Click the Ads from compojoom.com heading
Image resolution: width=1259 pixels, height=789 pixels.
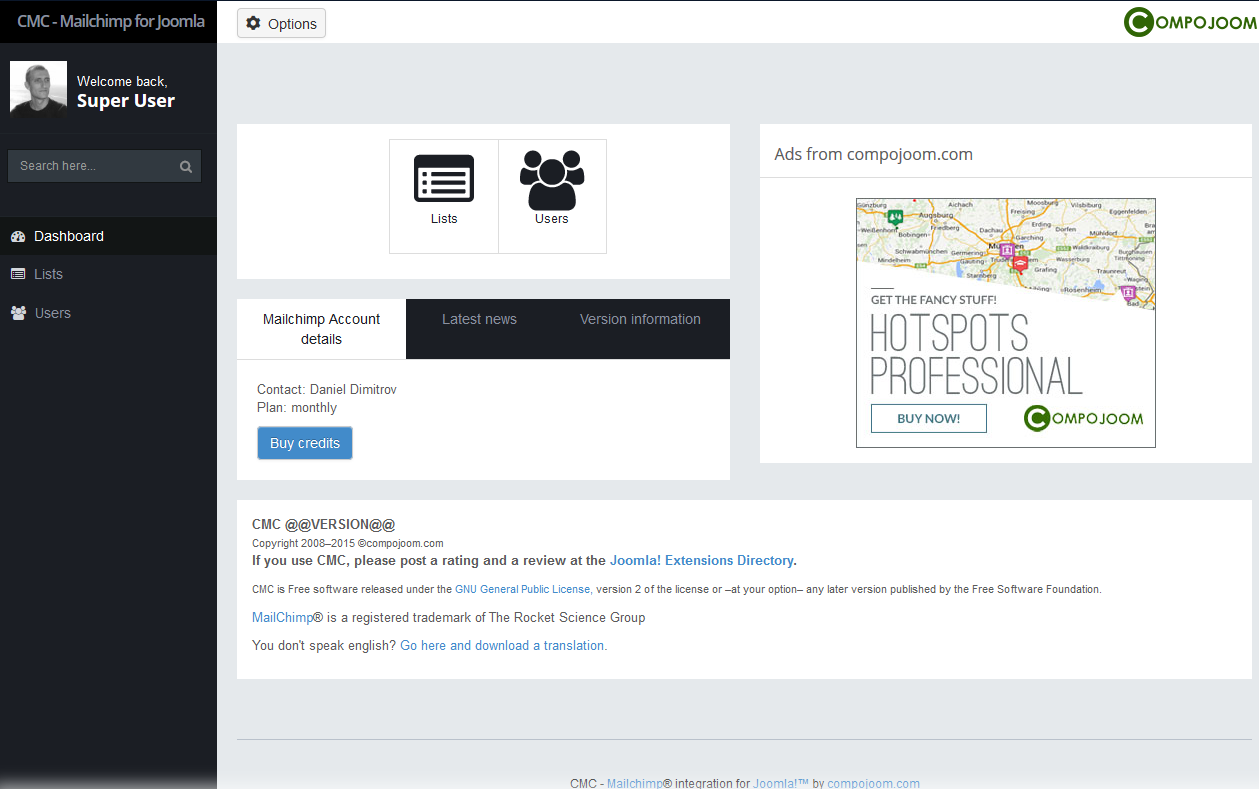point(873,154)
